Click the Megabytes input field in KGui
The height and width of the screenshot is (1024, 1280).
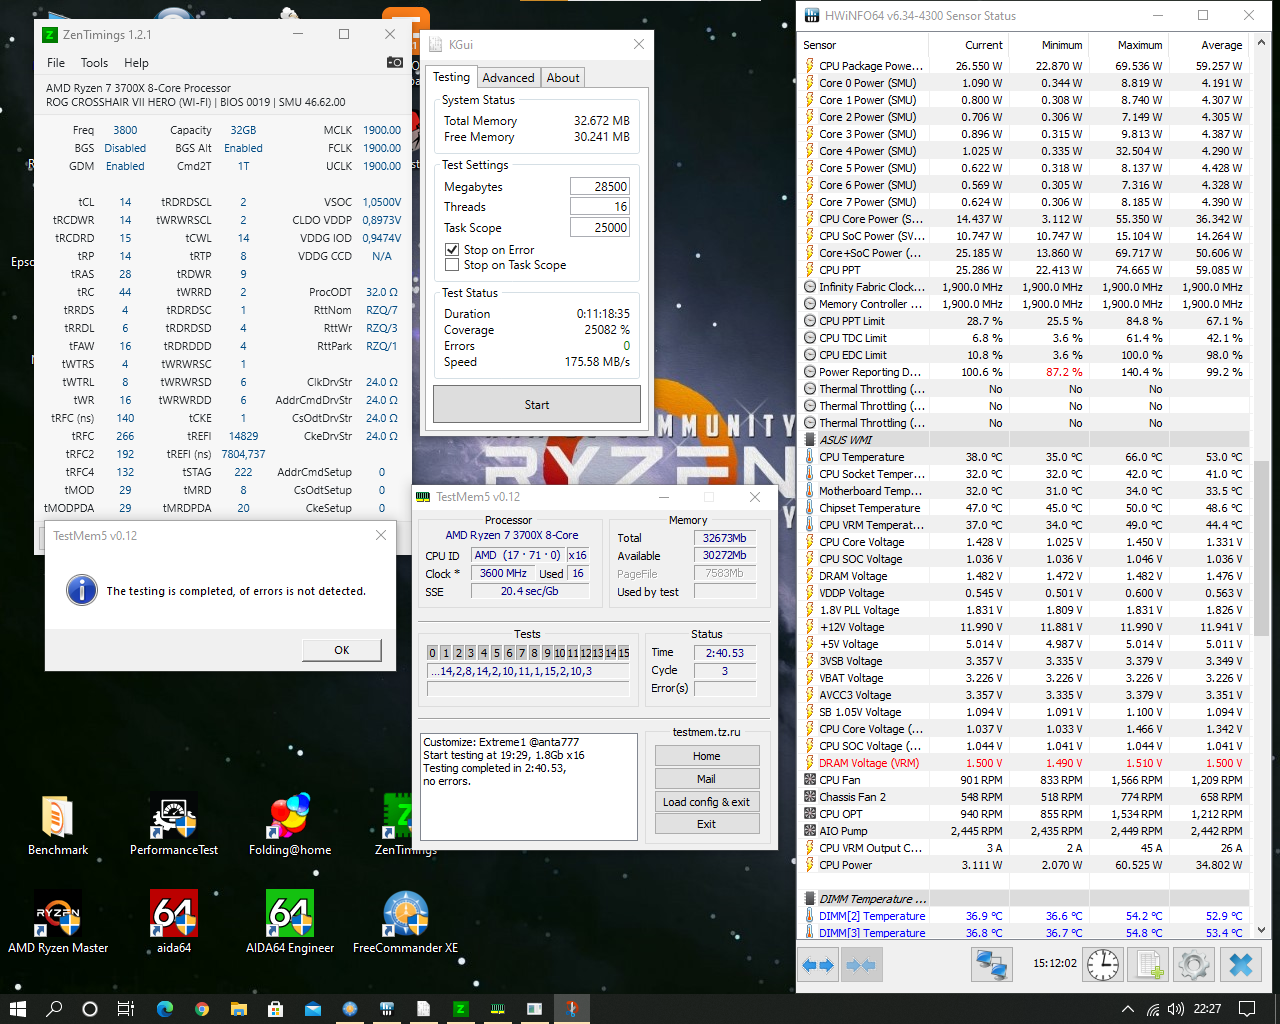click(600, 187)
